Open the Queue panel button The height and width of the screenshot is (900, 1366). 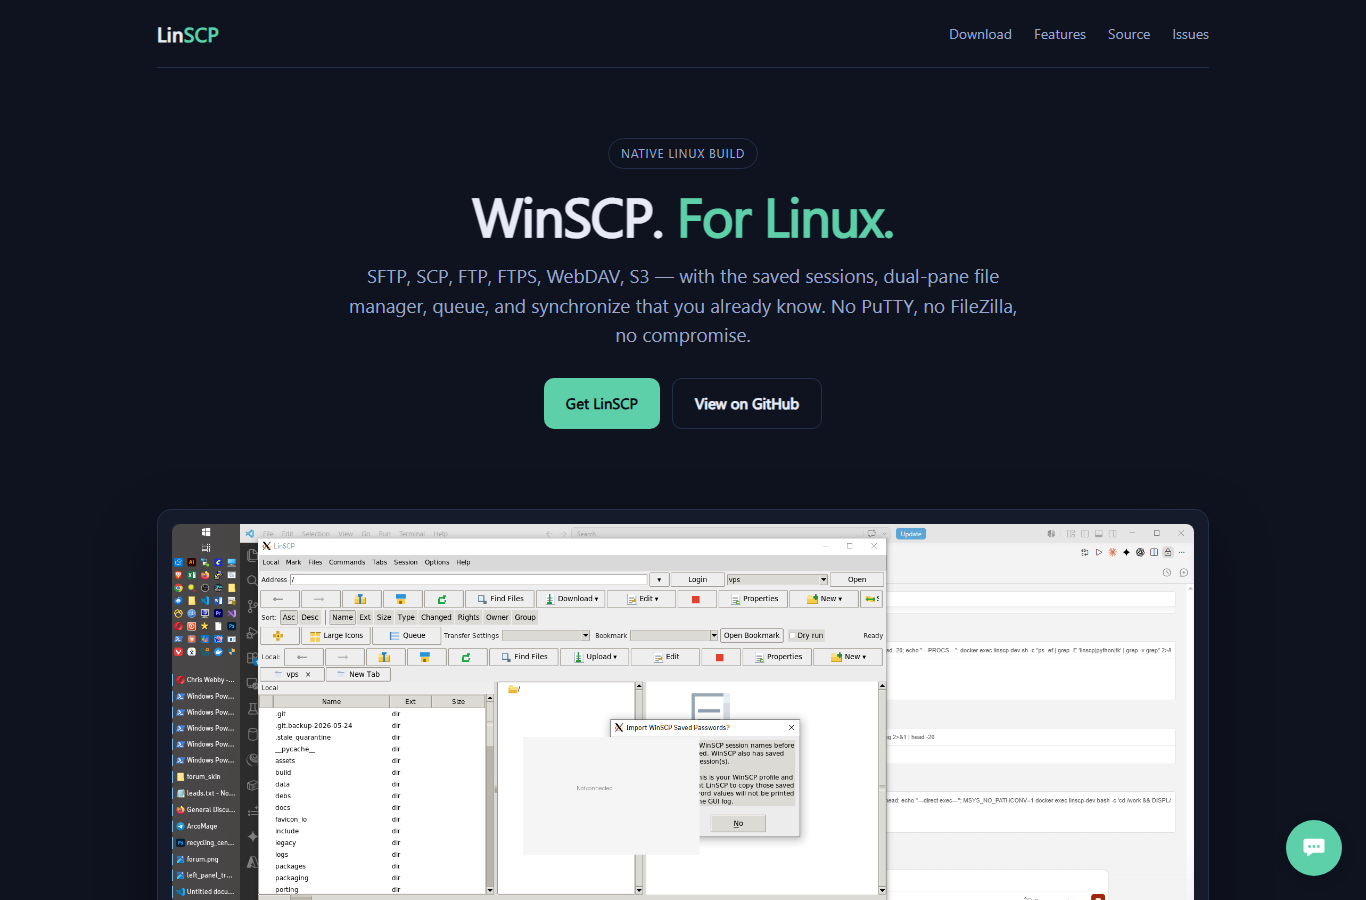coord(407,636)
